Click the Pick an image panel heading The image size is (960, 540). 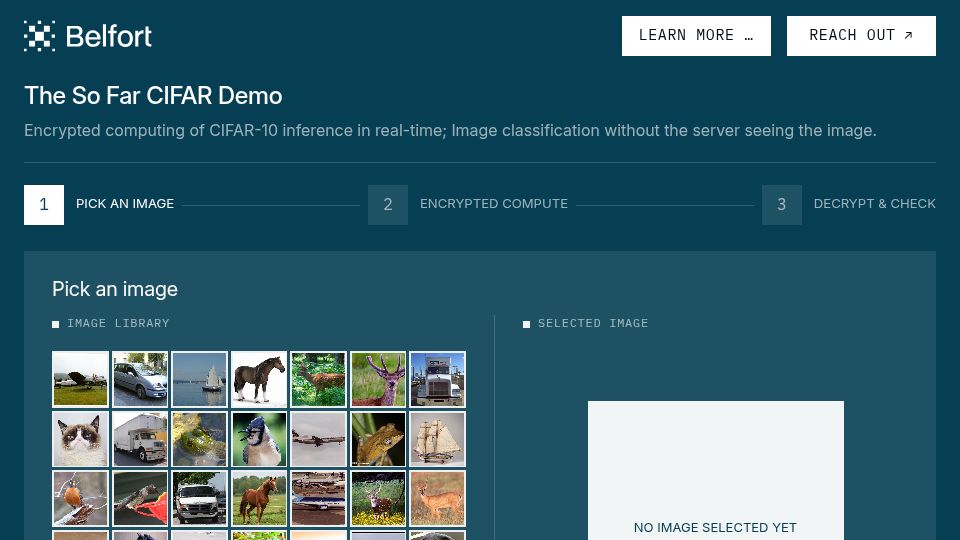coord(114,289)
